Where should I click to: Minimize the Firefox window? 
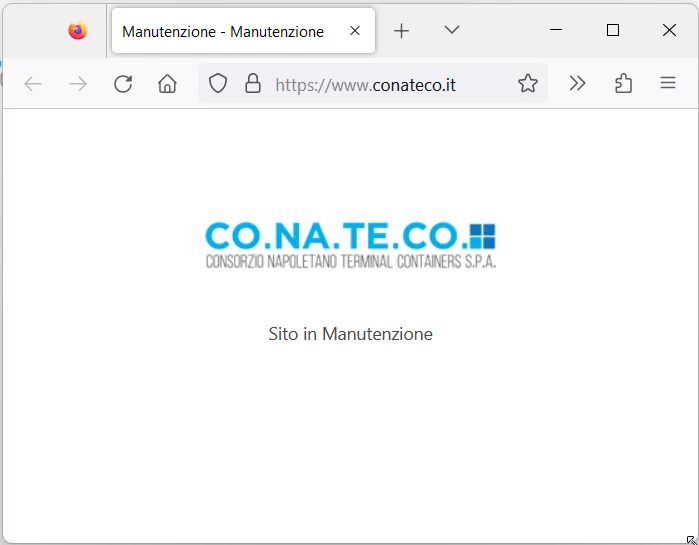tap(556, 31)
